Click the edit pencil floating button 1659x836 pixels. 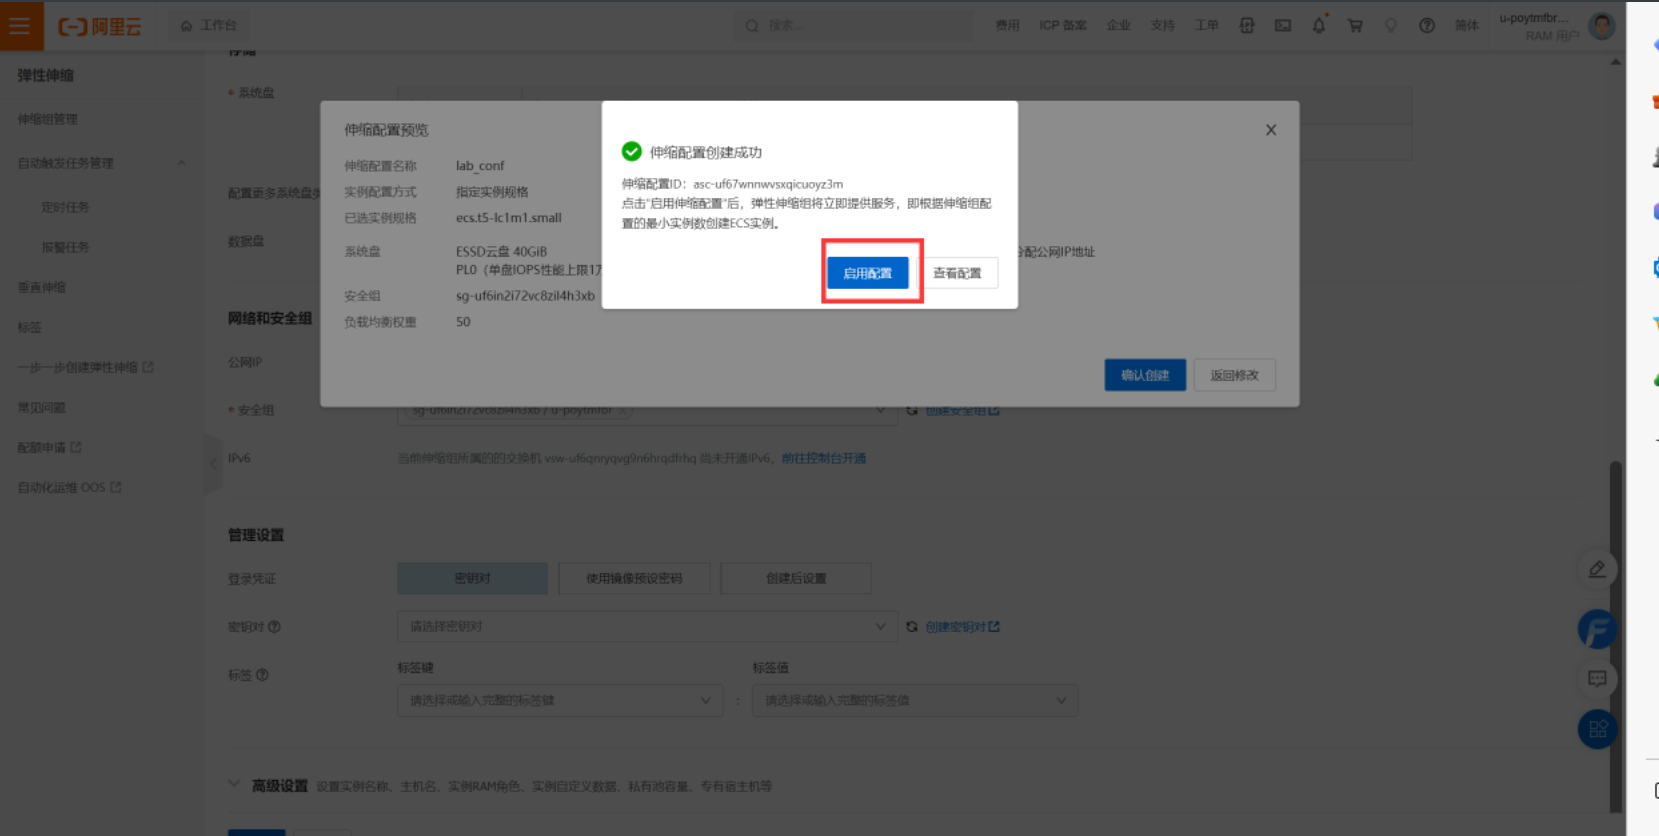1597,569
